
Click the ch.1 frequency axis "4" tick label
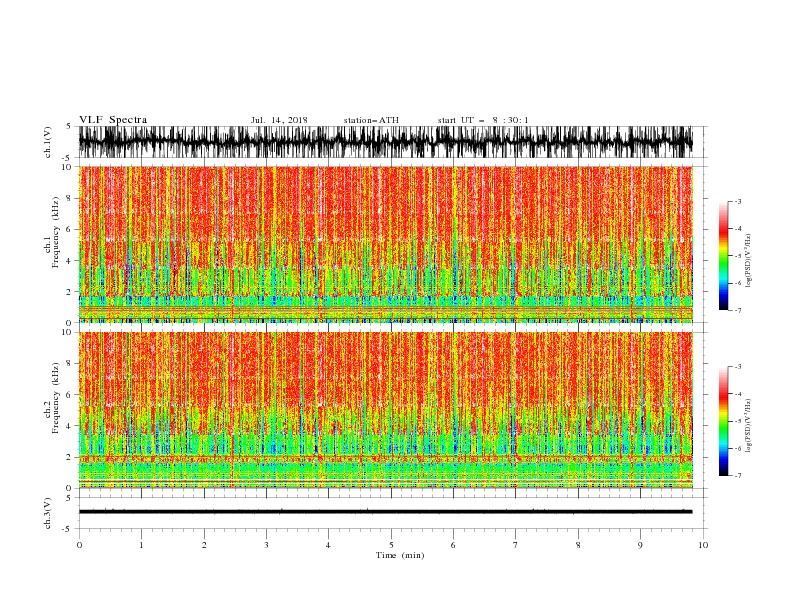tap(70, 261)
